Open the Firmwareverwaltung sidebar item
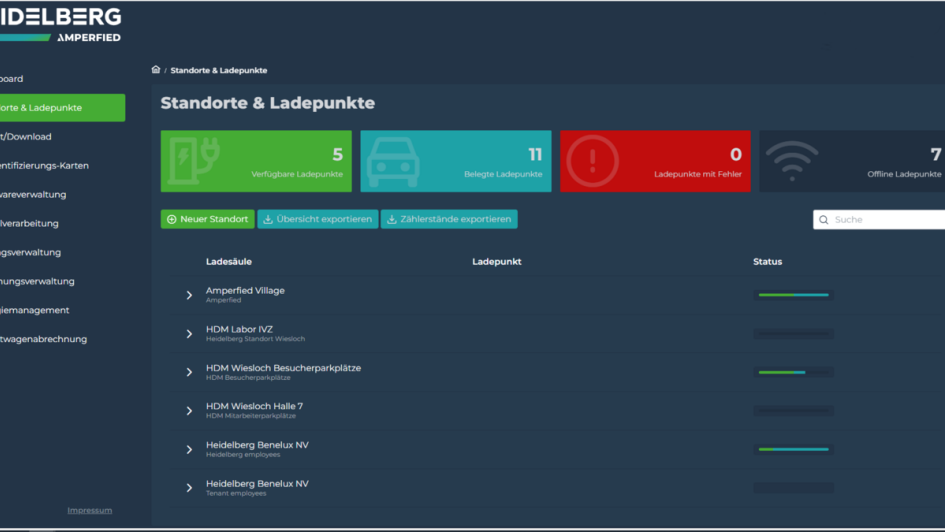The image size is (945, 532). coord(33,195)
